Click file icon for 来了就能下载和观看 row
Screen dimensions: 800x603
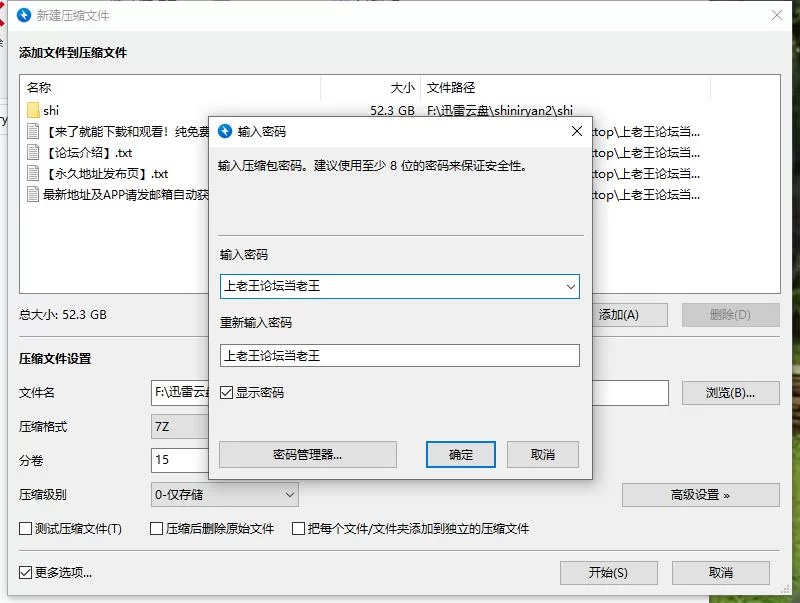(33, 131)
